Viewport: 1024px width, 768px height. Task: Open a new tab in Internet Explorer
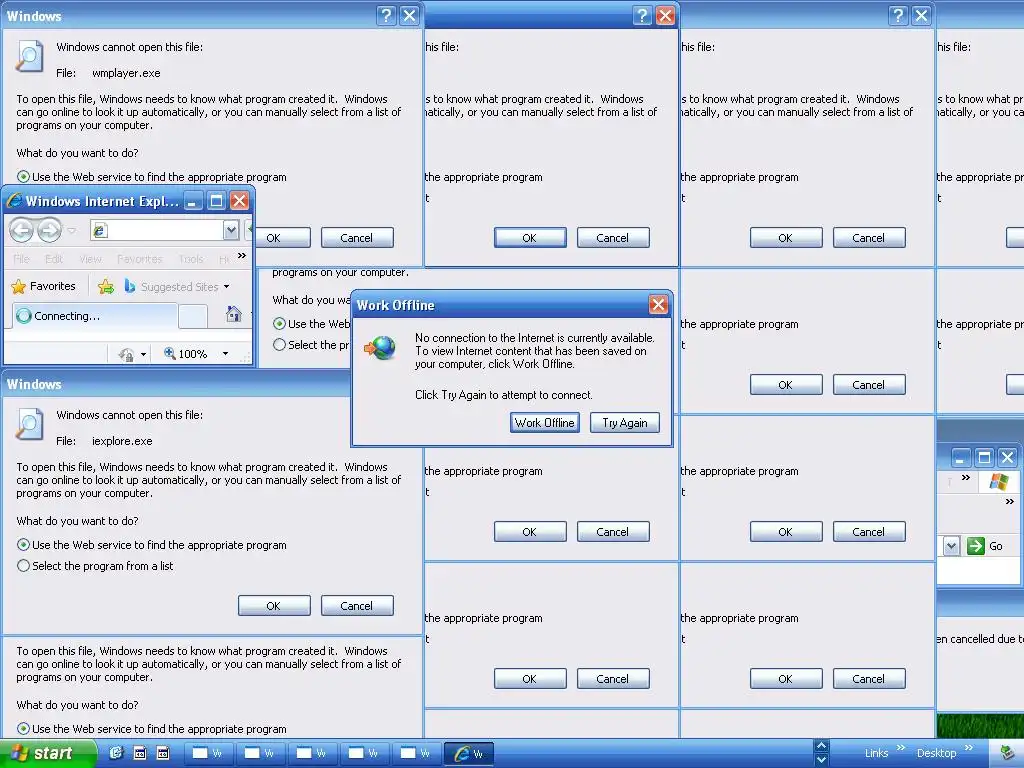pos(193,317)
